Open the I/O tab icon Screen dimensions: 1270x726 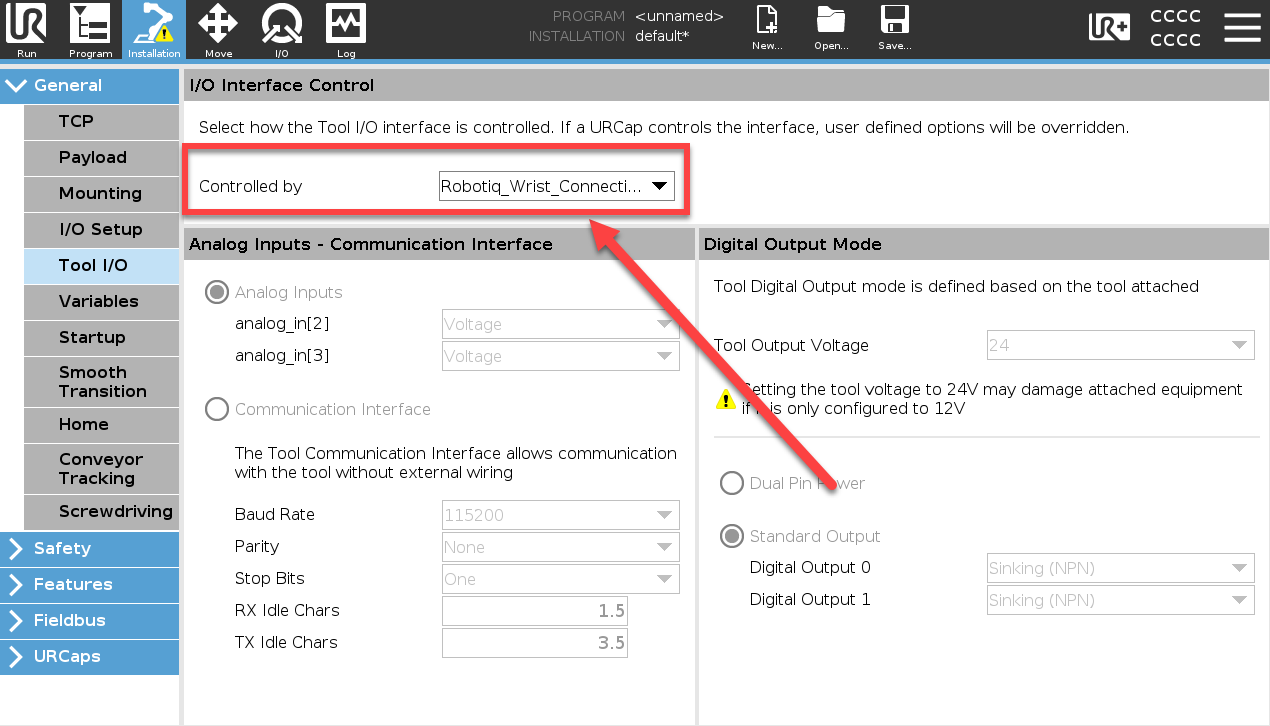click(282, 30)
